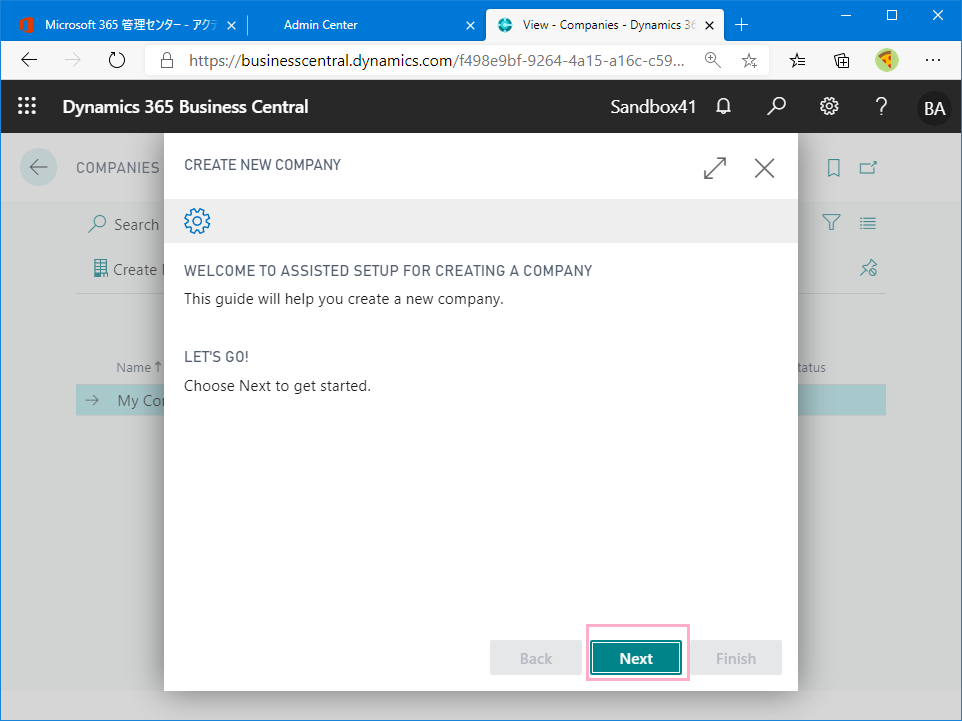Open the notifications bell icon
This screenshot has height=721, width=962.
[x=723, y=106]
